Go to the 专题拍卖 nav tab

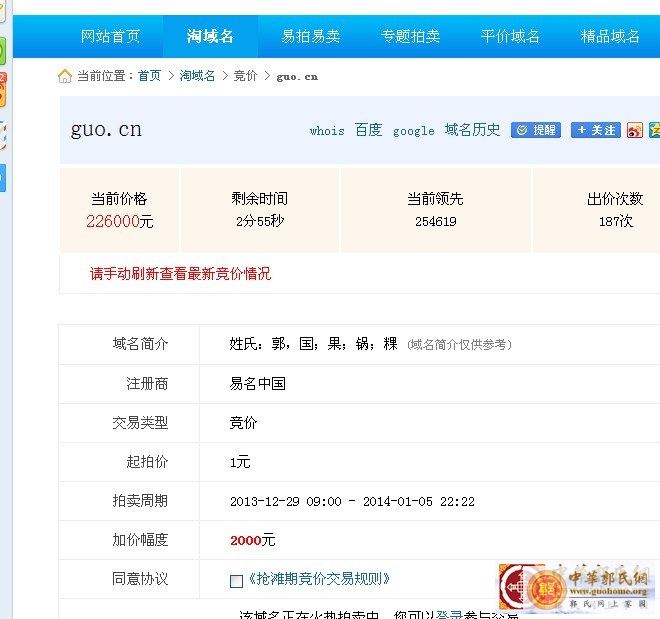coord(410,37)
